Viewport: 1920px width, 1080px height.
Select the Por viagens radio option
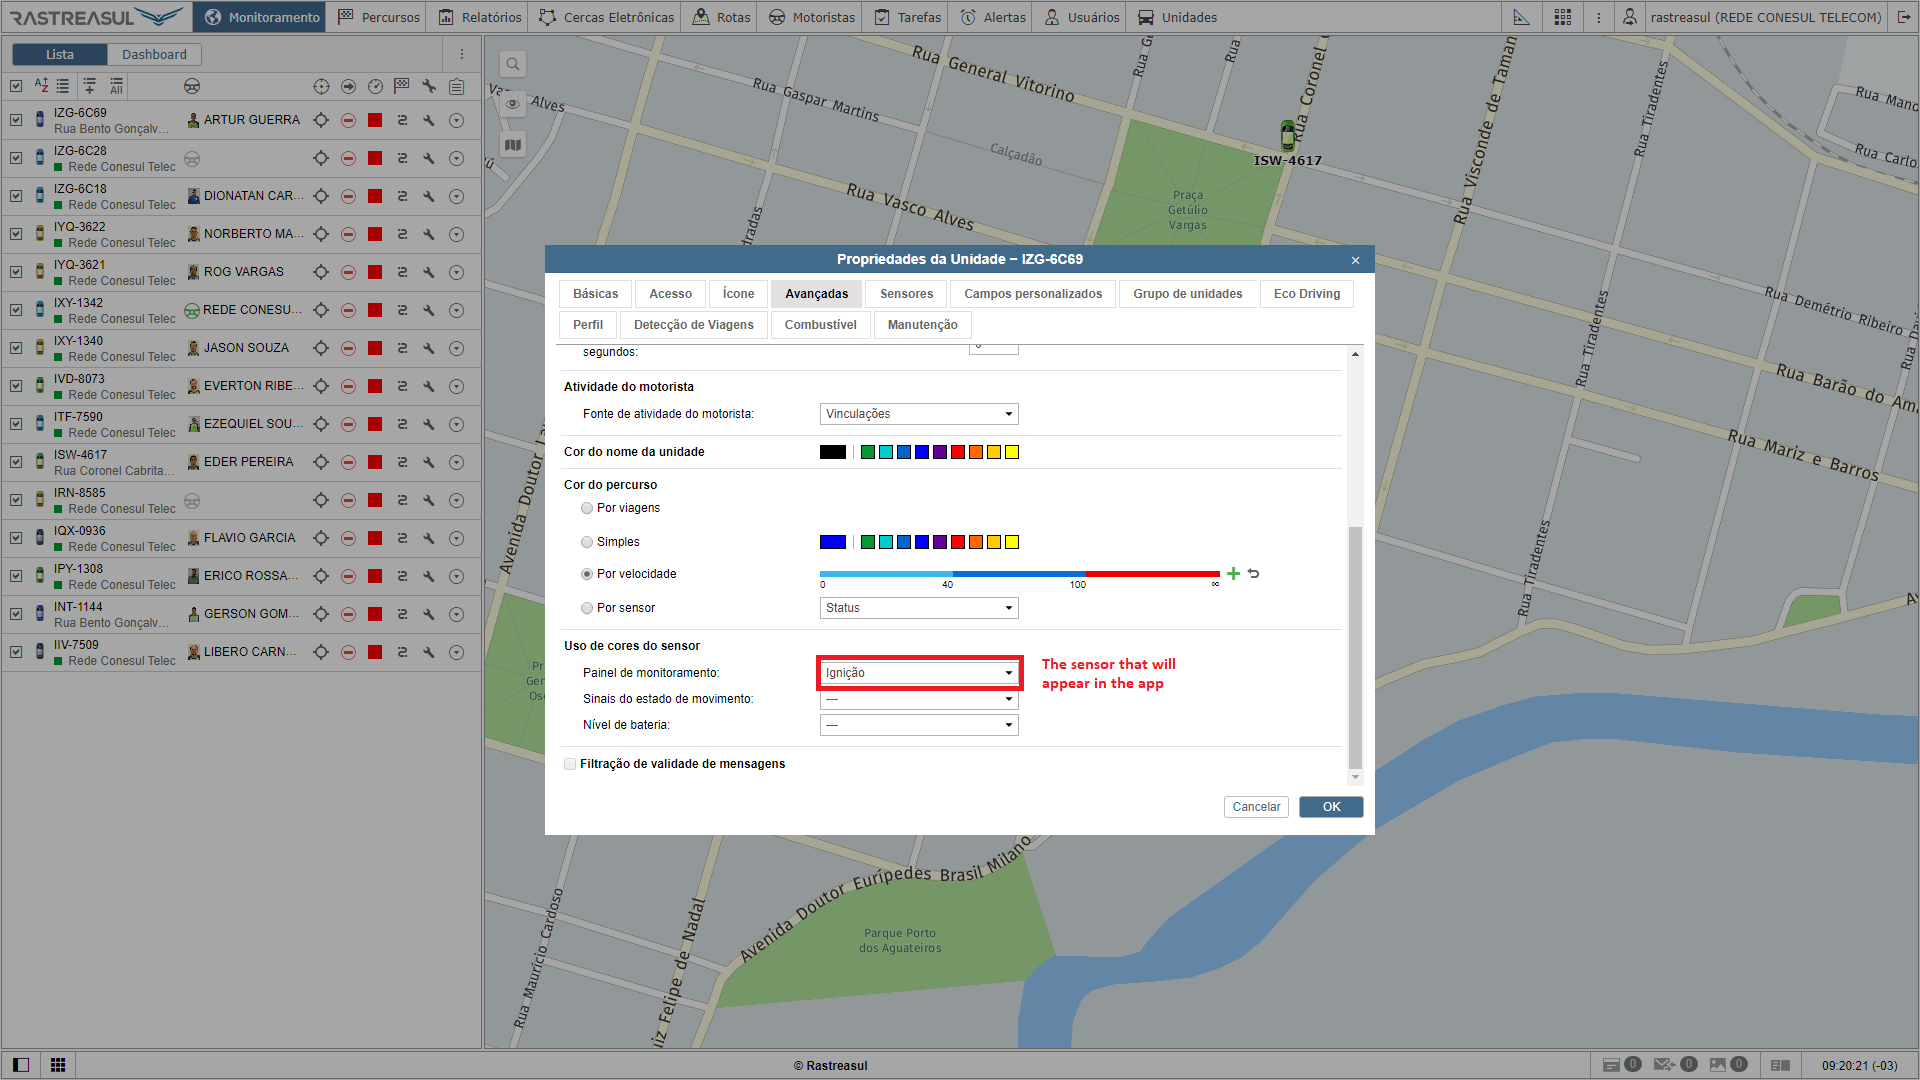587,508
